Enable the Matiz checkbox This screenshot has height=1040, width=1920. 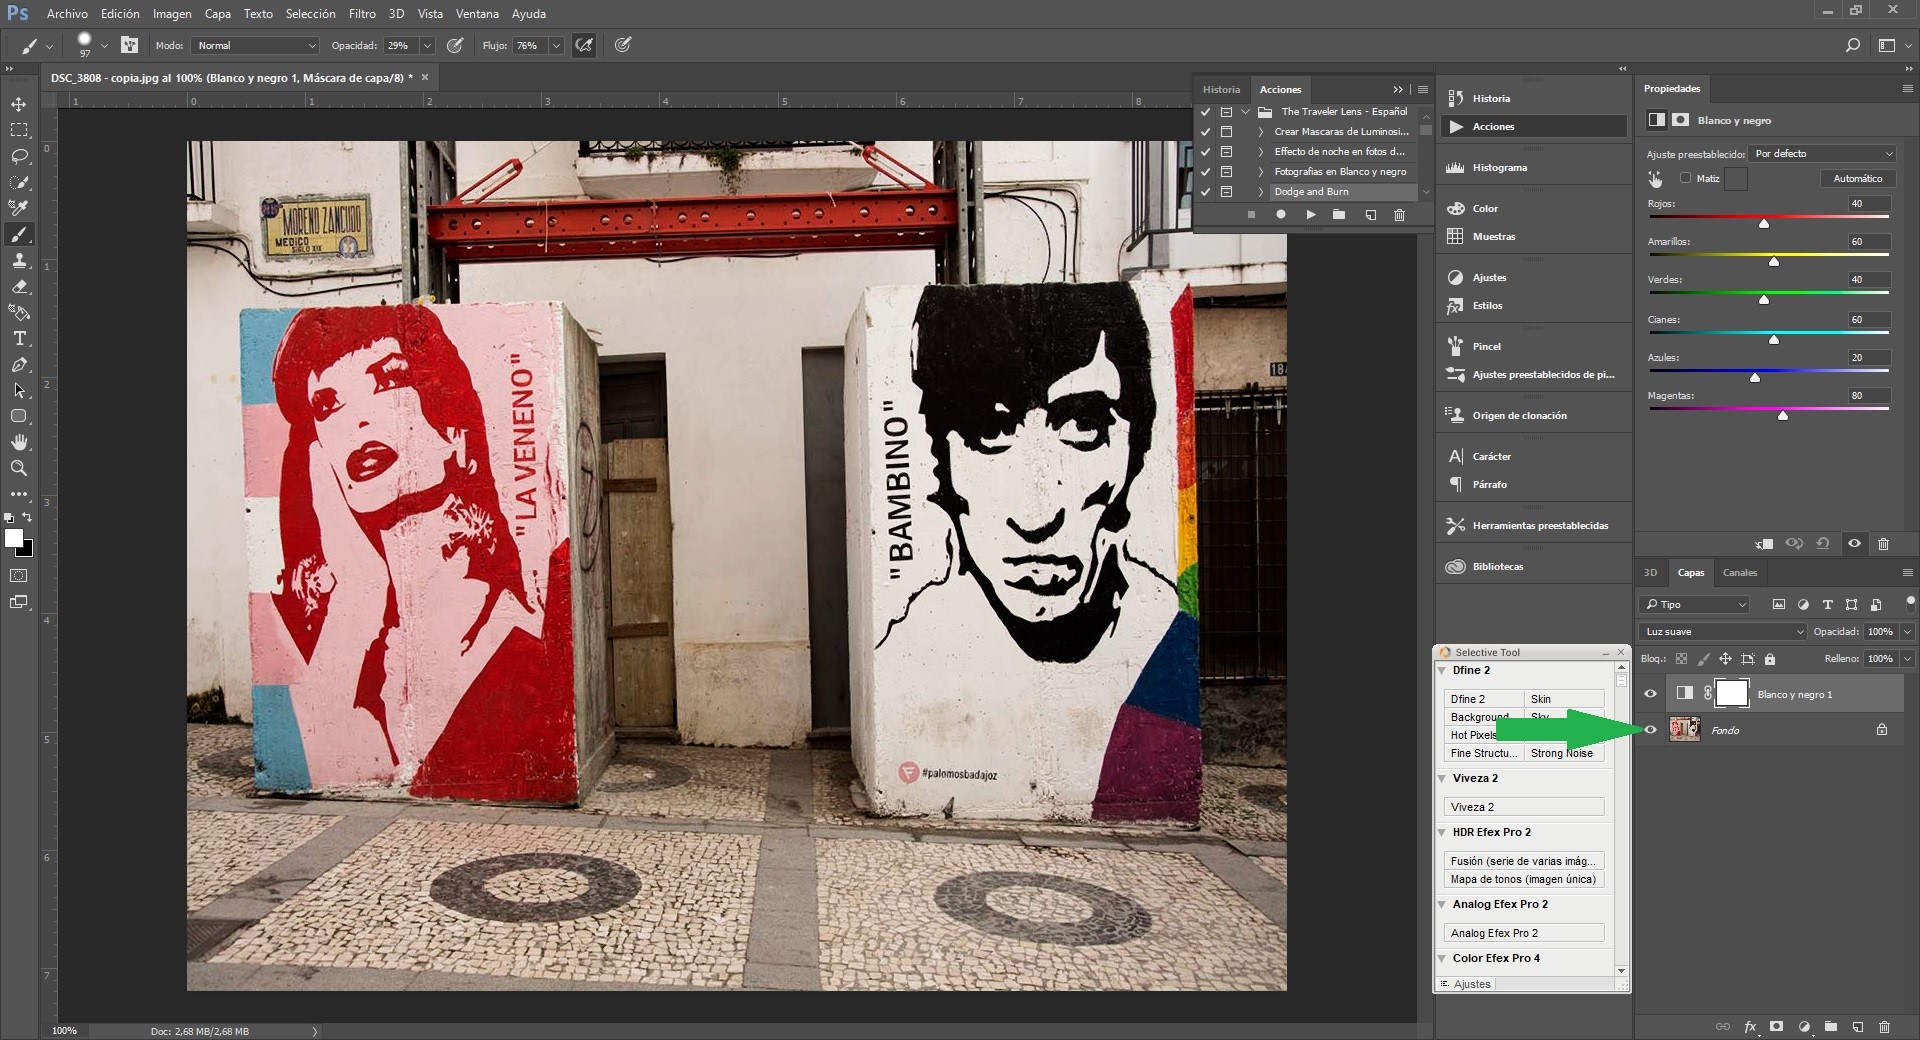pyautogui.click(x=1685, y=178)
